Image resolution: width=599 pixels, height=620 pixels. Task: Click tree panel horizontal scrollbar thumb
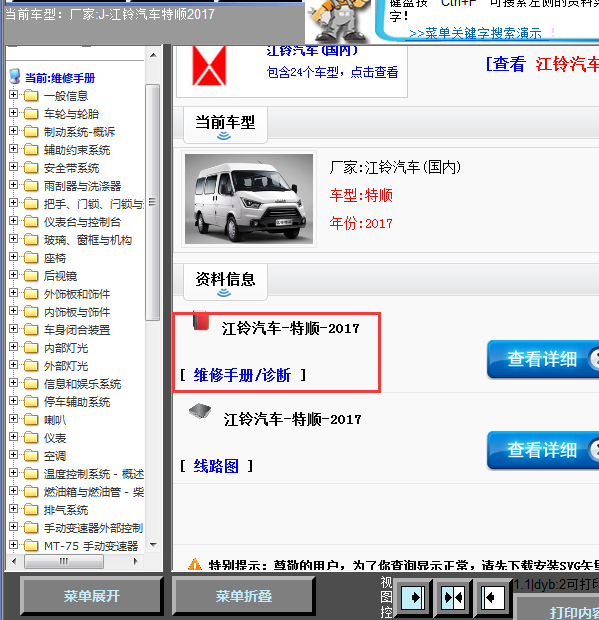pos(64,561)
